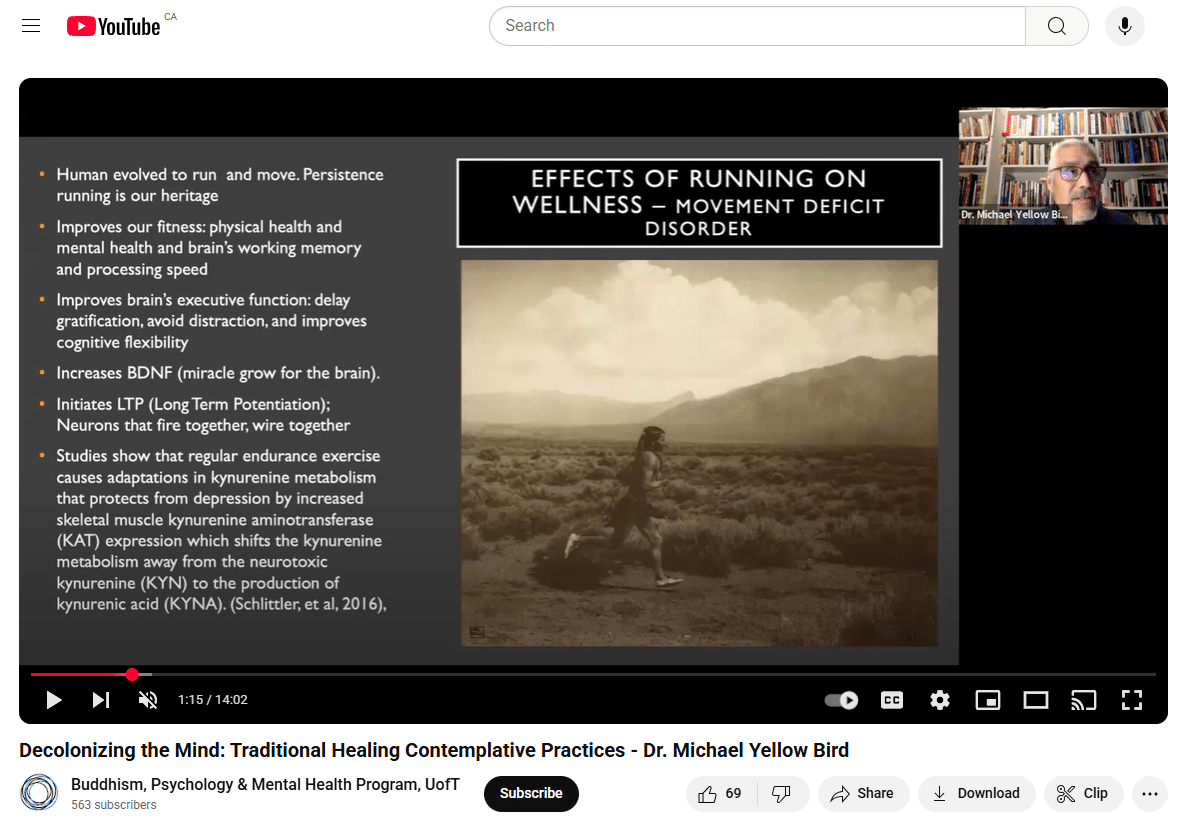This screenshot has height=820, width=1184.
Task: Open the YouTube hamburger guide menu
Action: 31,26
